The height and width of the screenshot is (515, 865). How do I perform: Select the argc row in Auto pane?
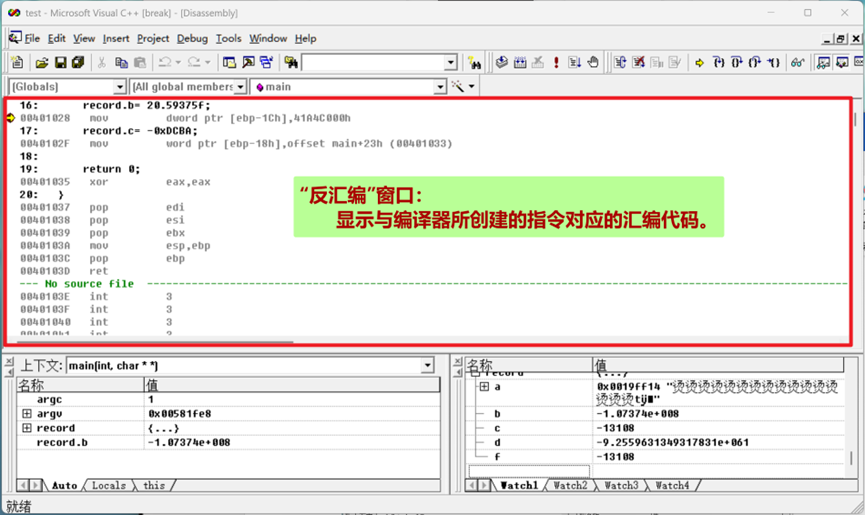pos(228,399)
